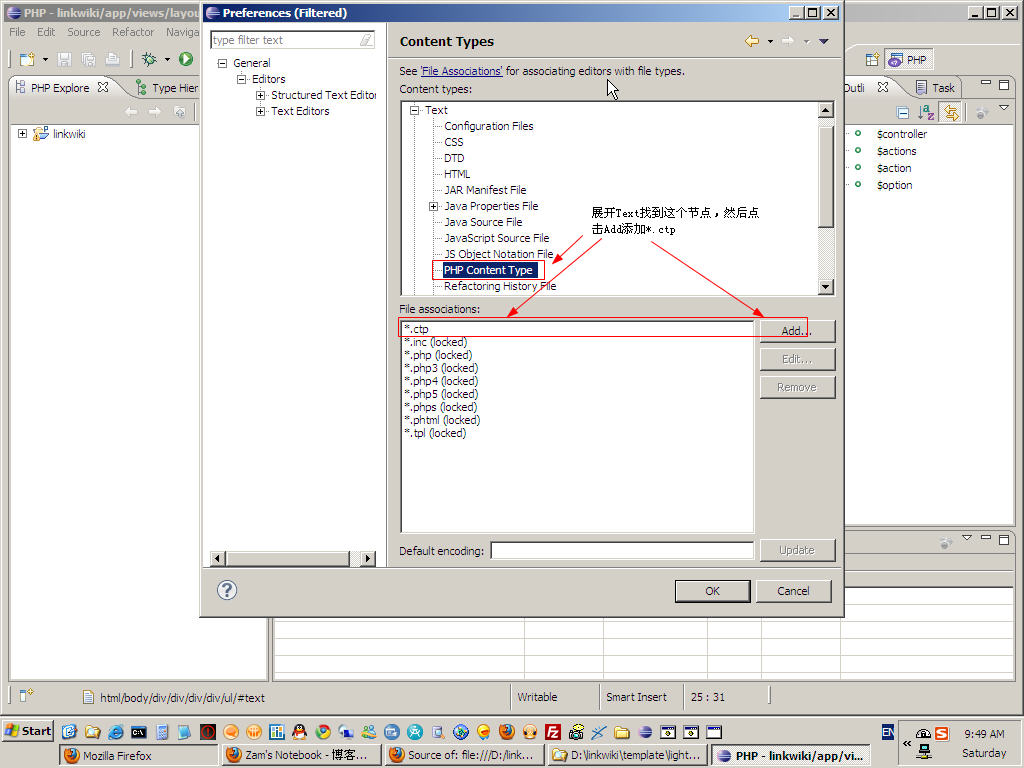Click the Debug bug icon
Viewport: 1024px width, 768px height.
click(149, 59)
